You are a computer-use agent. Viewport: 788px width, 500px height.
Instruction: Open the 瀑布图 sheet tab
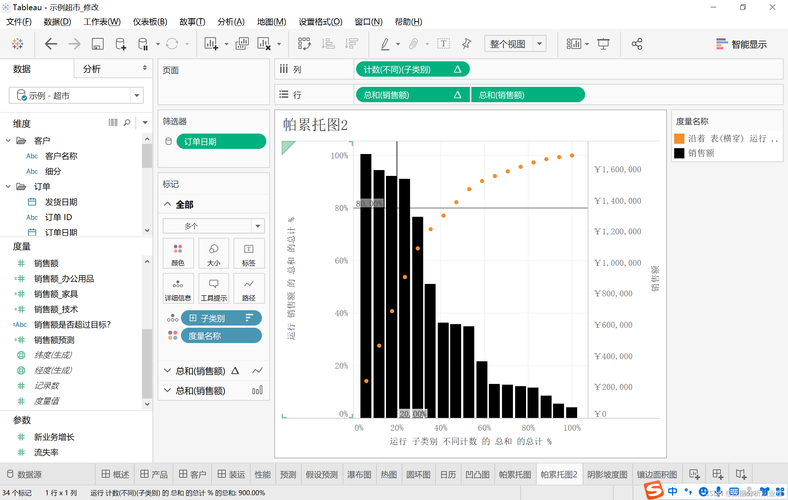pos(359,474)
